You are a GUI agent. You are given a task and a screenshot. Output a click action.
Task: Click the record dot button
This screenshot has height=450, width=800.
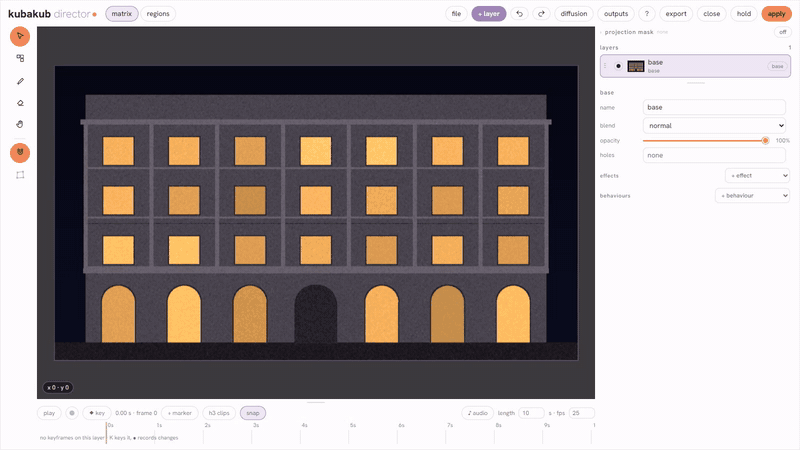(72, 413)
